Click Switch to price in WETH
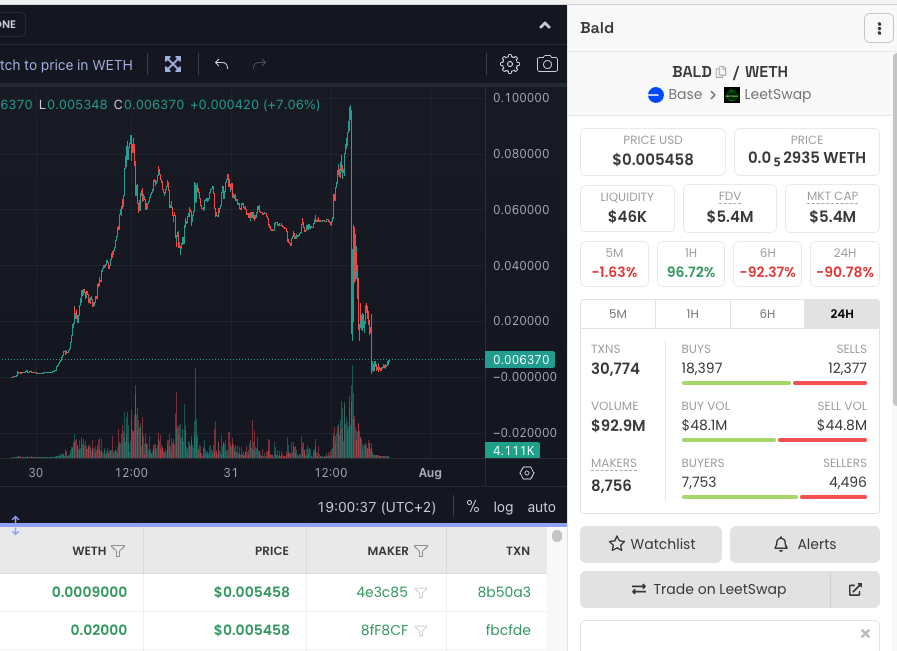Screen dimensions: 897x651 point(66,65)
